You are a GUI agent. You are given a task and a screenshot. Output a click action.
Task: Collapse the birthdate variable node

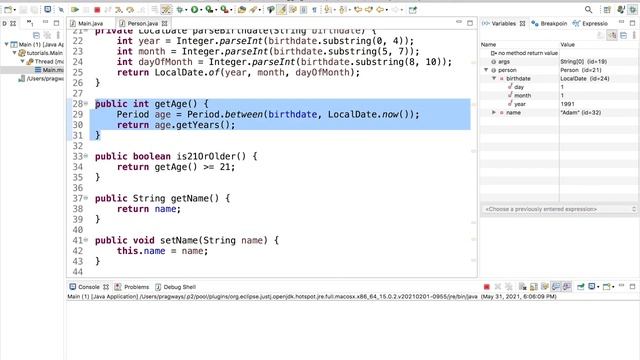494,78
